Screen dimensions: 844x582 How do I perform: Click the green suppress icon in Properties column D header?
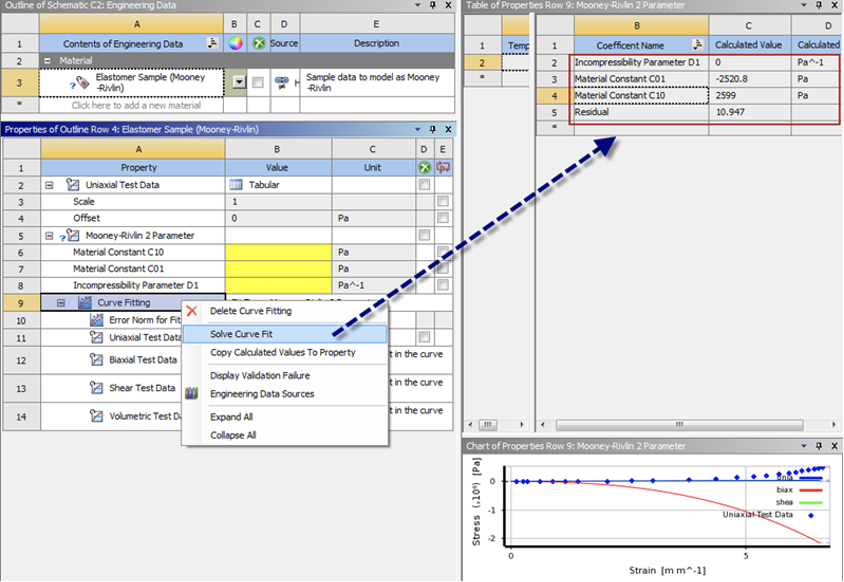click(424, 167)
